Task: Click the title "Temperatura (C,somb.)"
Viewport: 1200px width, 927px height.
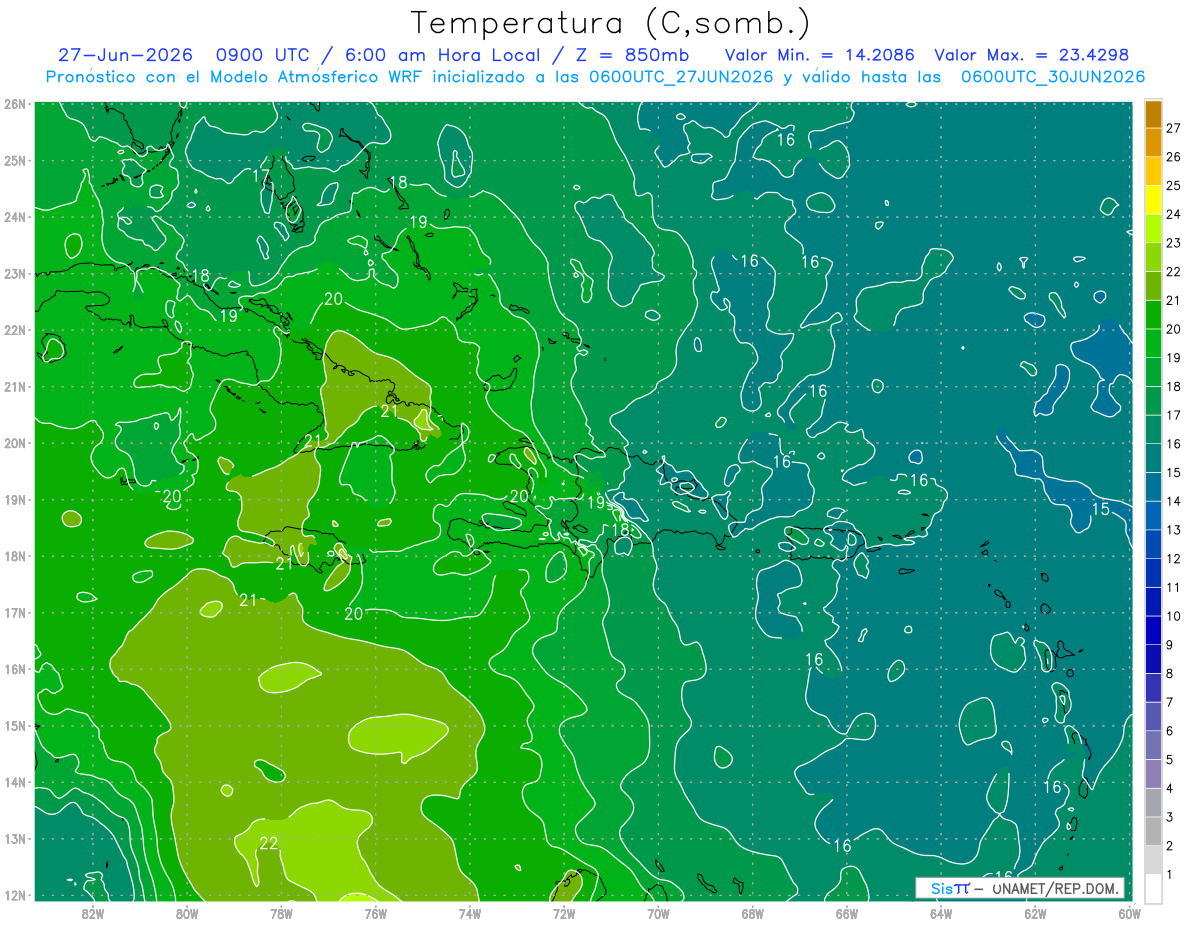Action: pyautogui.click(x=611, y=23)
